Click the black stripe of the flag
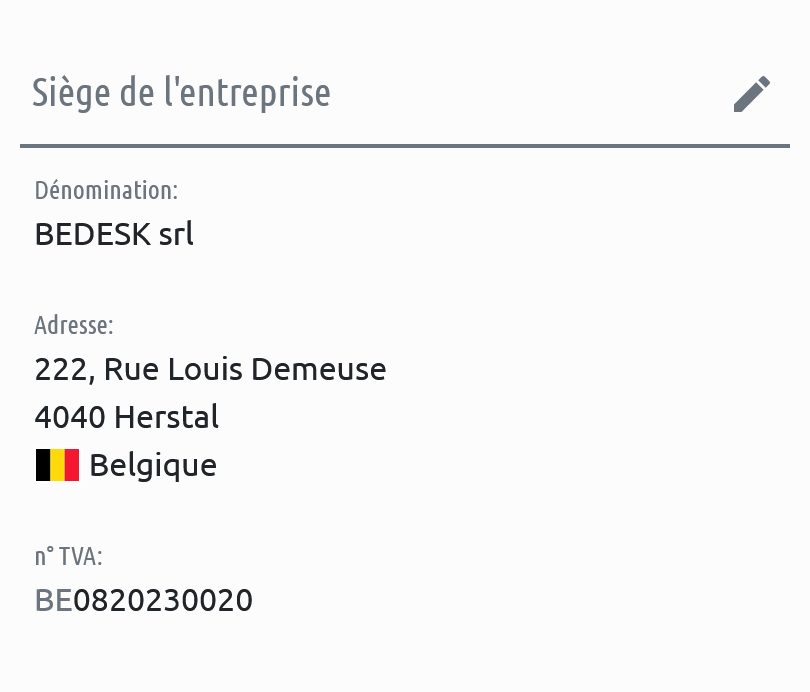810x692 pixels. pos(43,465)
